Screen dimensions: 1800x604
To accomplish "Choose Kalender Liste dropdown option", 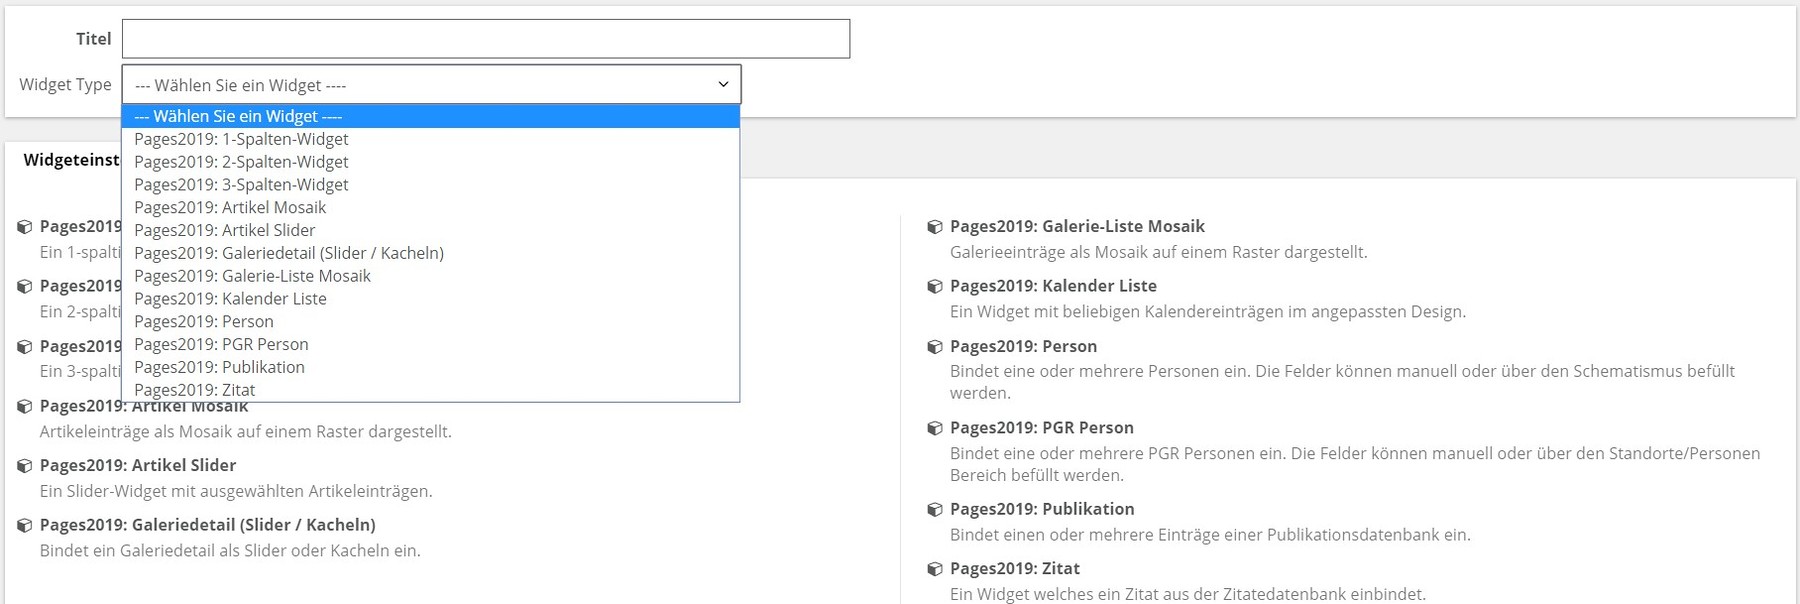I will click(x=230, y=299).
